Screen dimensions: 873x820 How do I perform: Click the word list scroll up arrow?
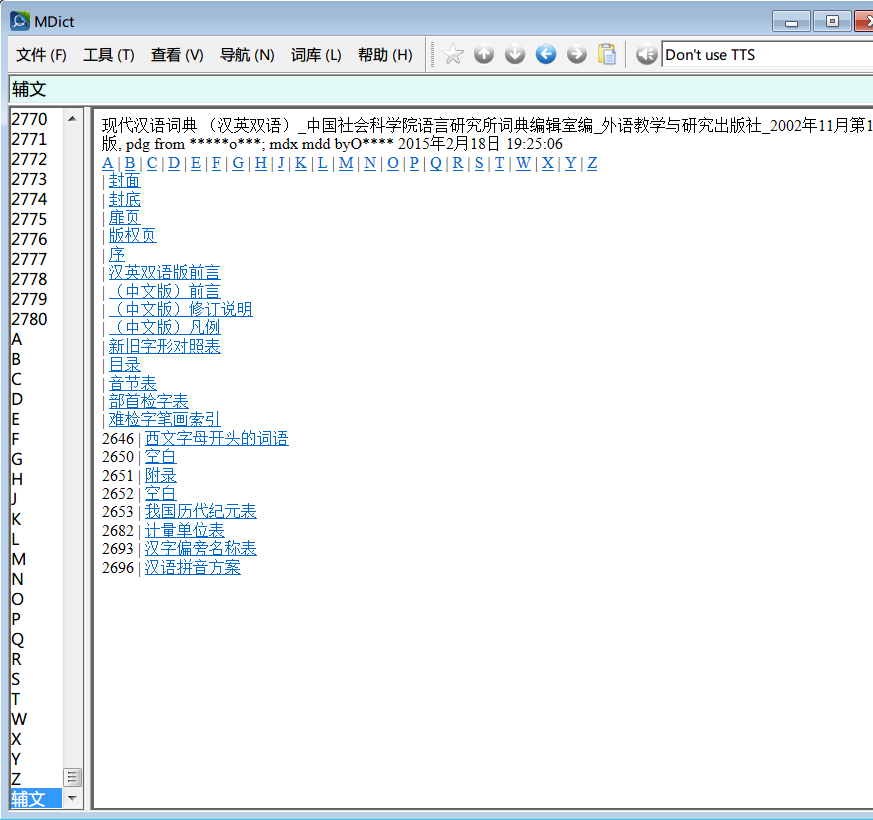(x=72, y=119)
